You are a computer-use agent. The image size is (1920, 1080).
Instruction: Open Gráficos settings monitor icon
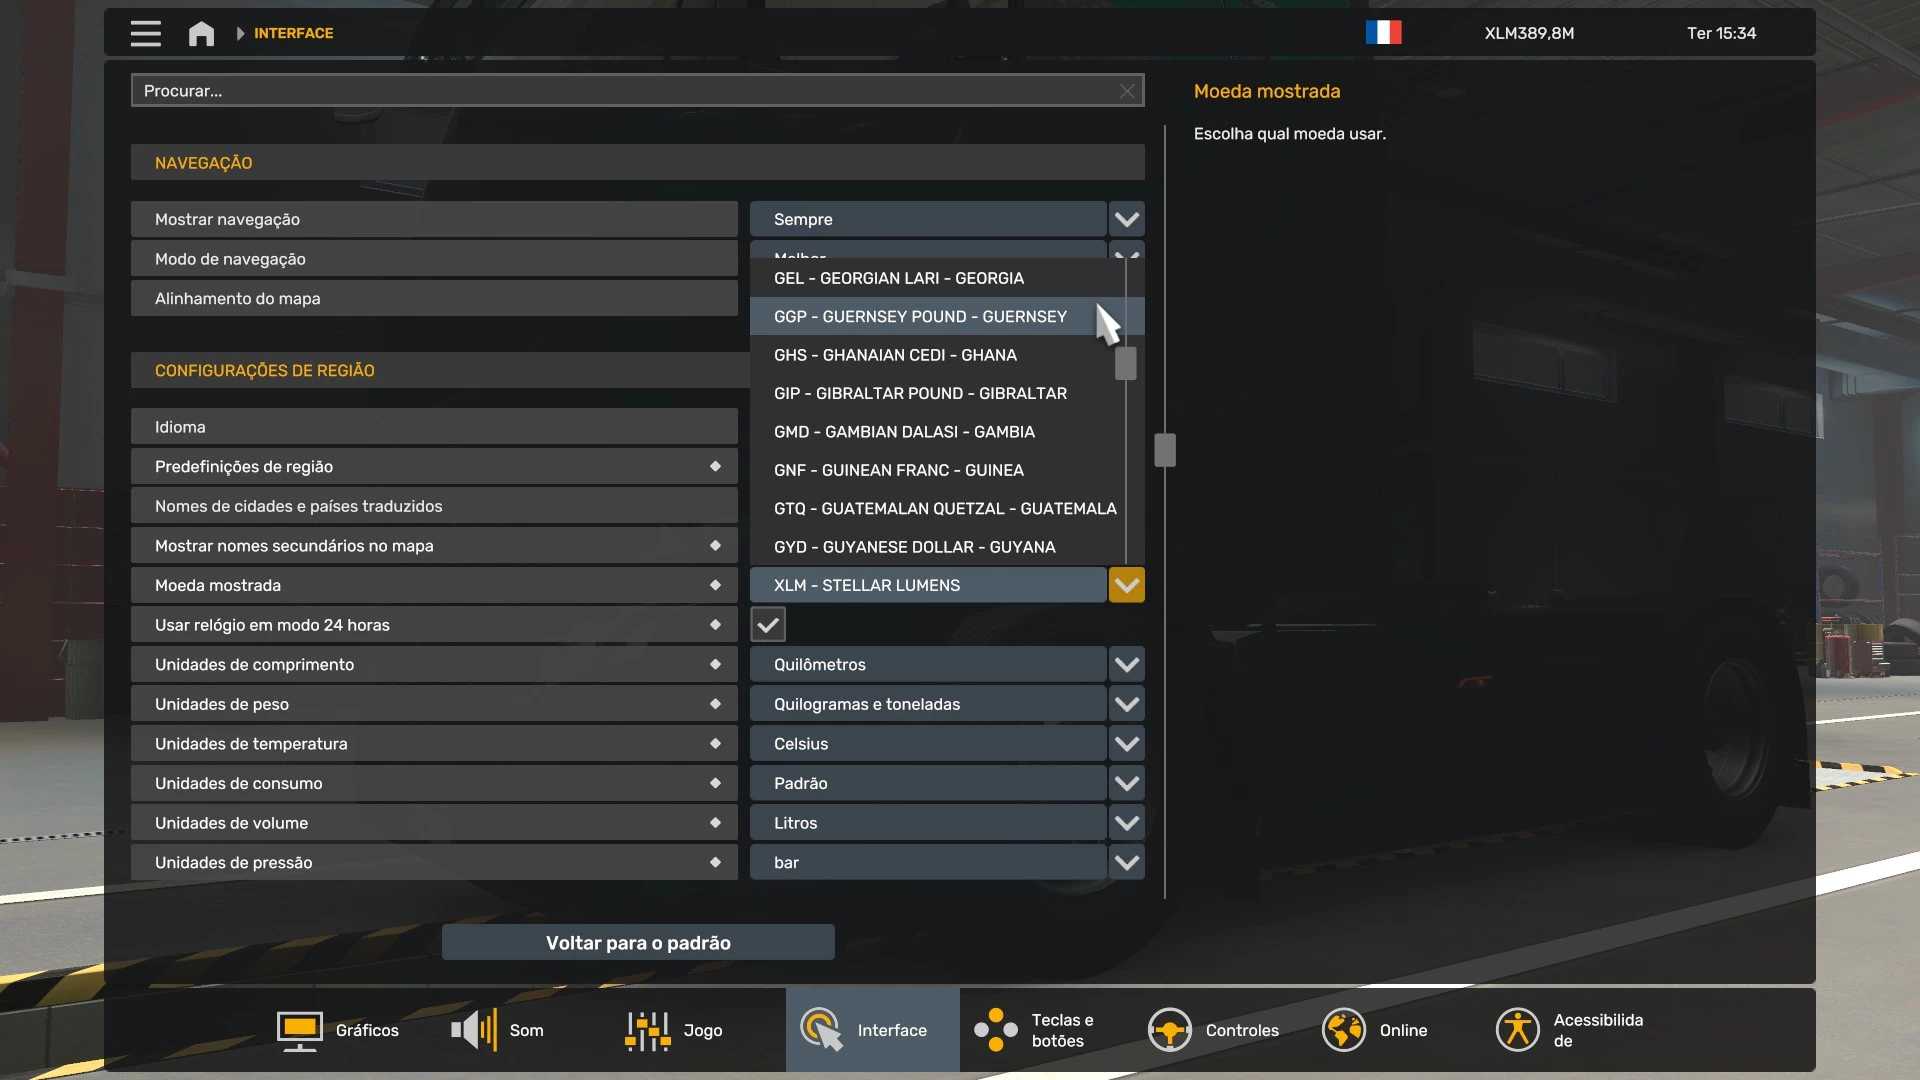click(x=299, y=1030)
